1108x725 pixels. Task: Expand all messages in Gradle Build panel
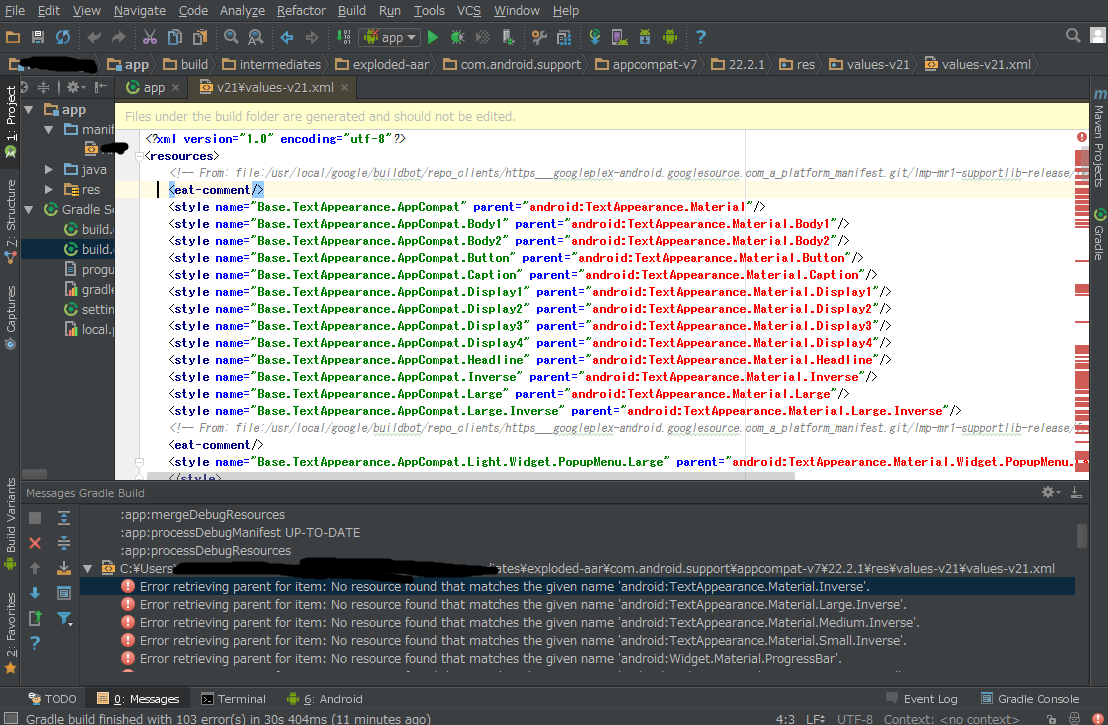pos(64,519)
